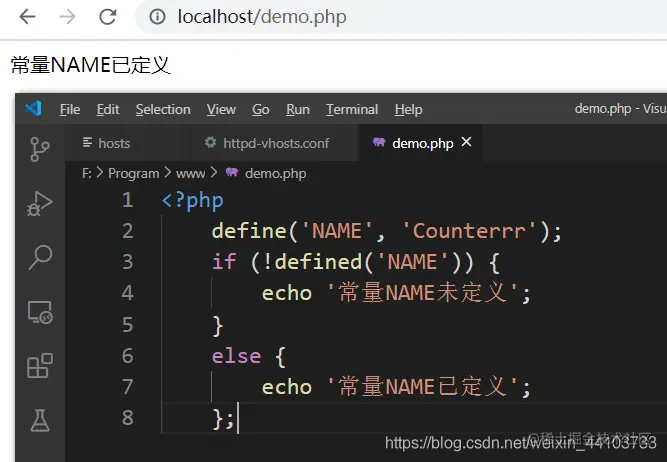Click the browser back arrow
This screenshot has width=667, height=462.
pos(28,17)
